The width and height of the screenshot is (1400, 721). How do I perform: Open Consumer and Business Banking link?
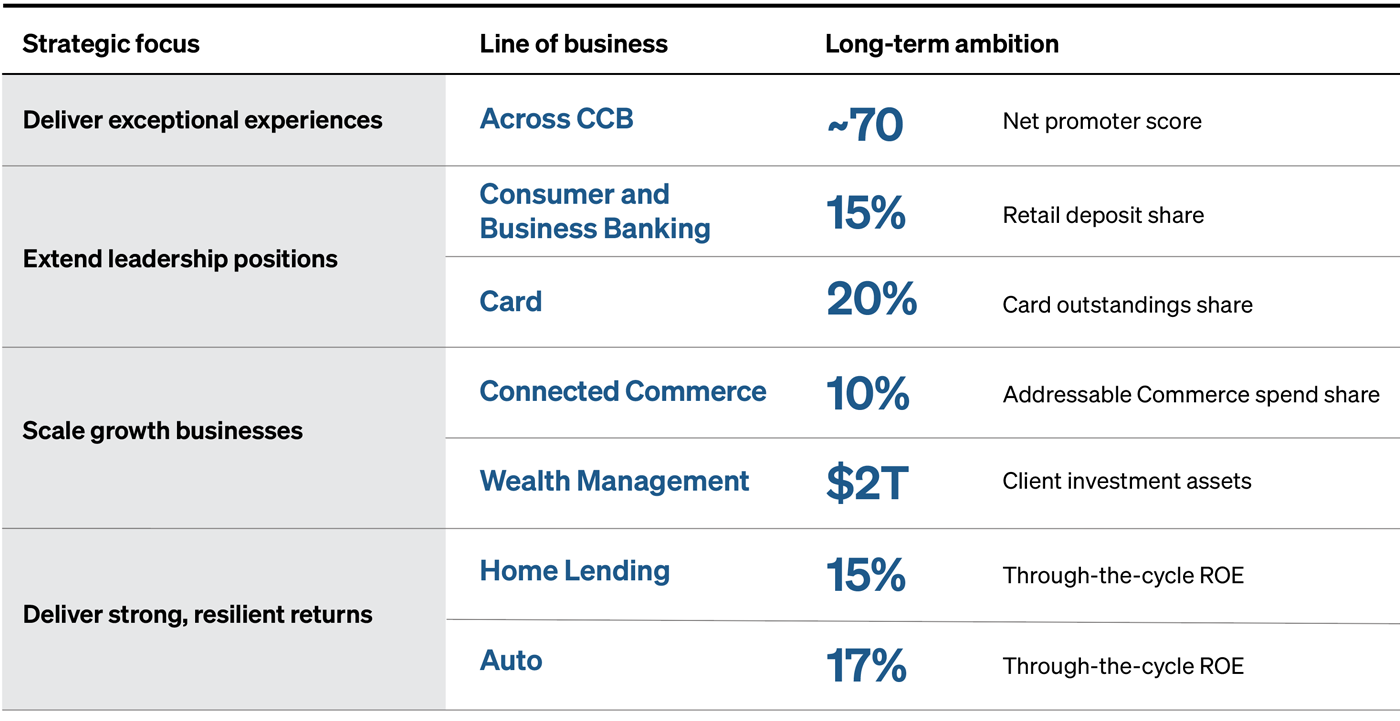tap(594, 211)
